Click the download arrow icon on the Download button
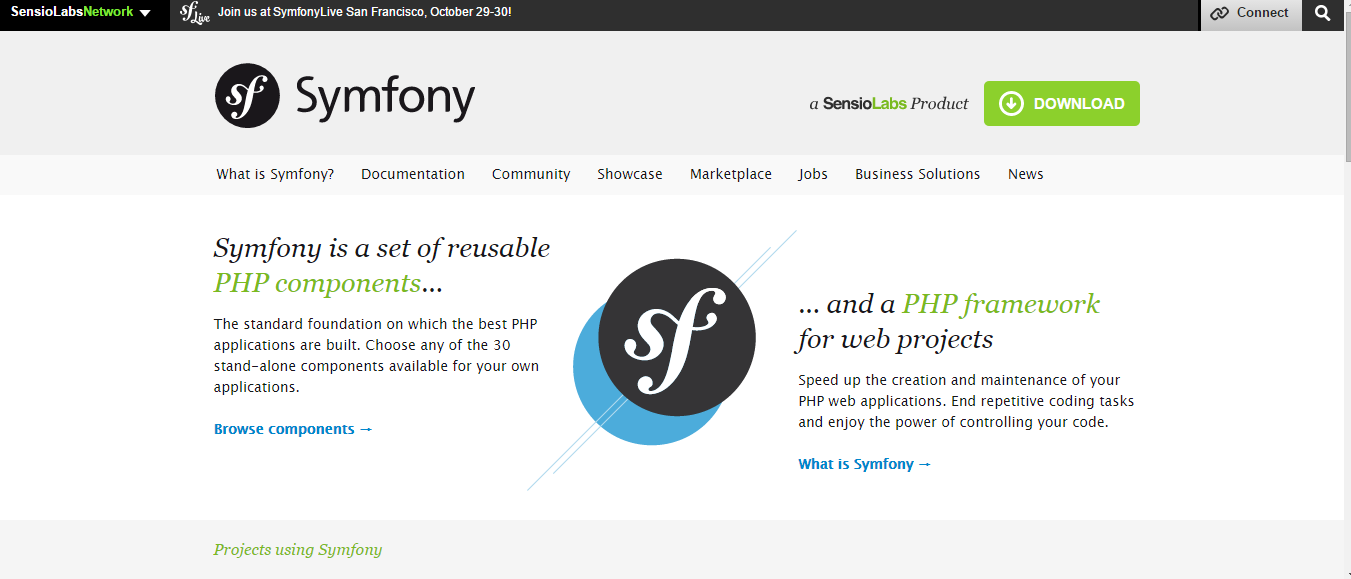Viewport: 1351px width, 579px height. (x=1011, y=102)
